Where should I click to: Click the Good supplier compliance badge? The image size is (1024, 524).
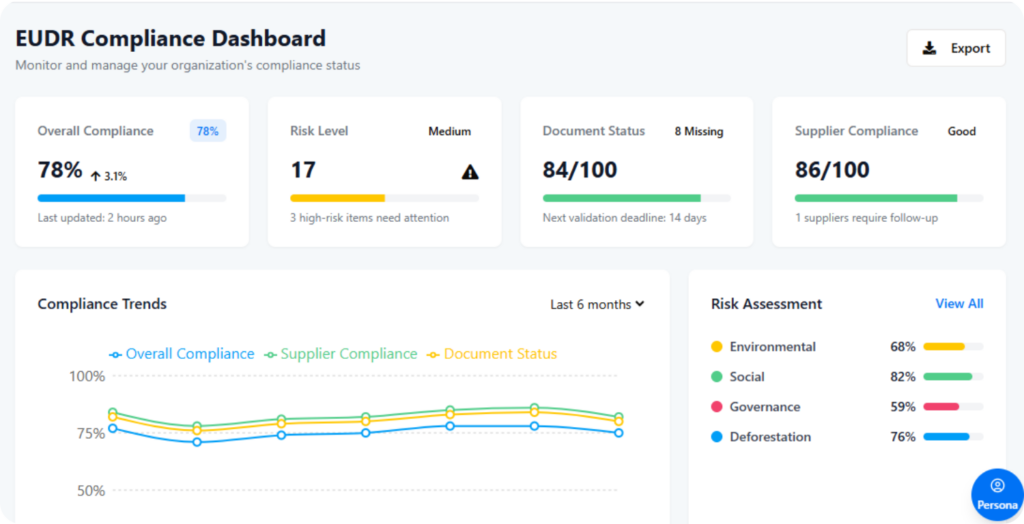click(961, 131)
